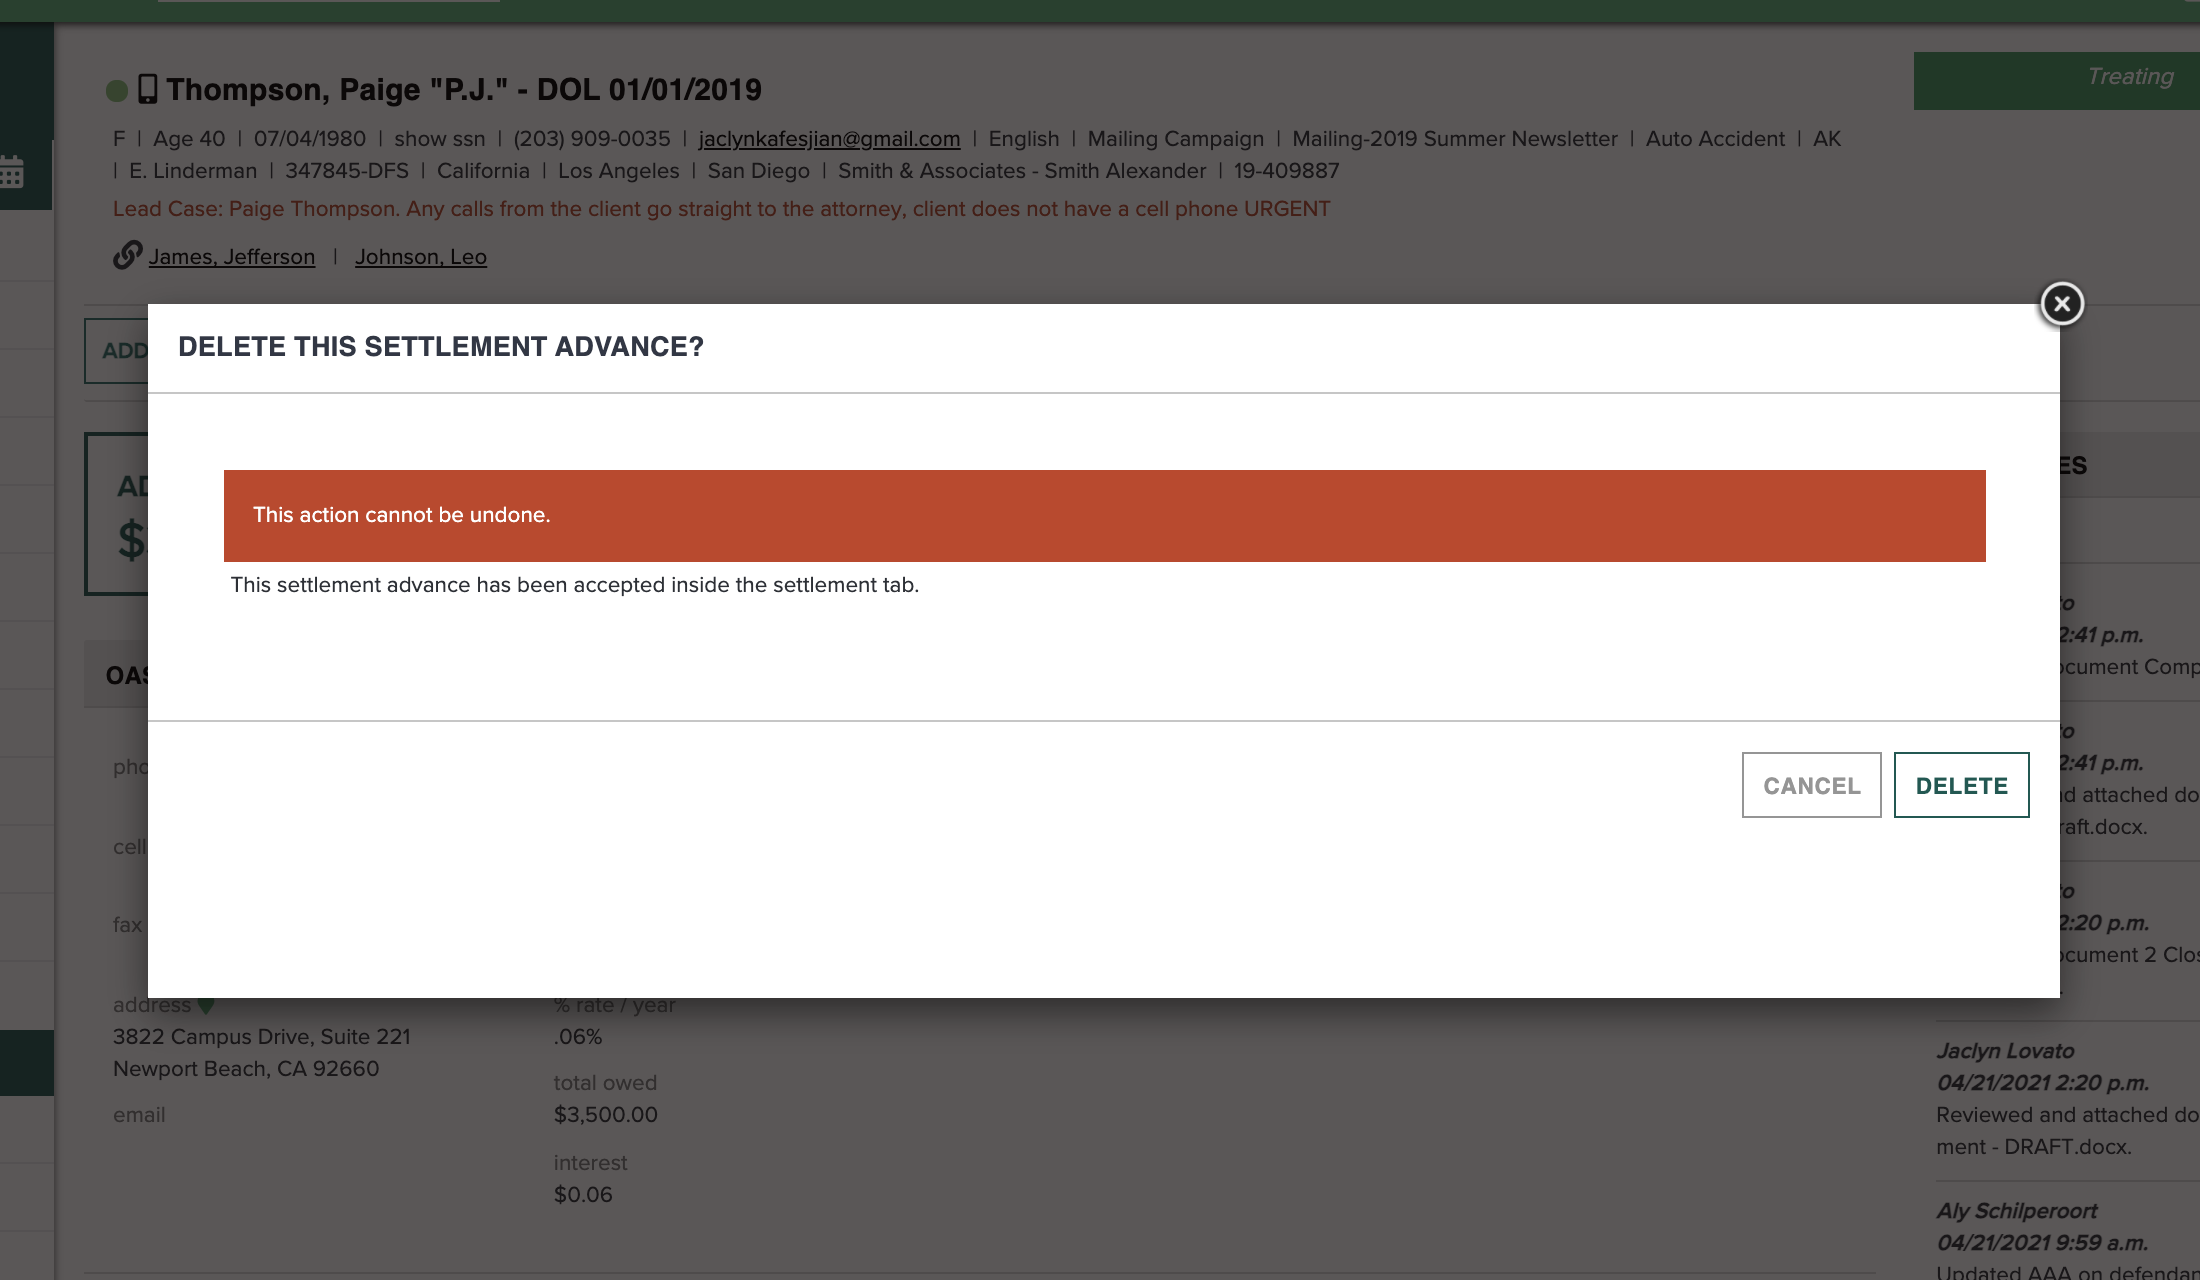The width and height of the screenshot is (2200, 1280).
Task: Reveal the SSN via the show ssn link
Action: click(438, 139)
